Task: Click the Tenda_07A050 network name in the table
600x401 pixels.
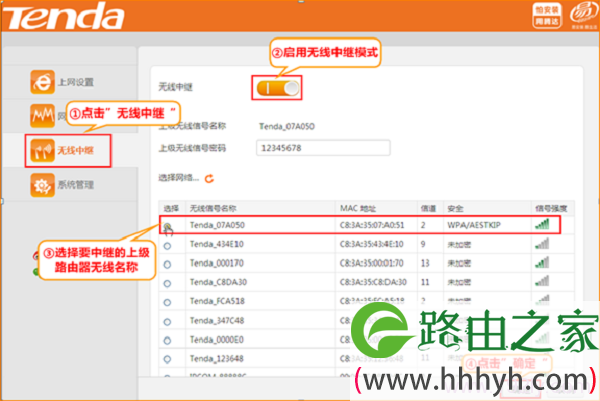Action: [217, 225]
